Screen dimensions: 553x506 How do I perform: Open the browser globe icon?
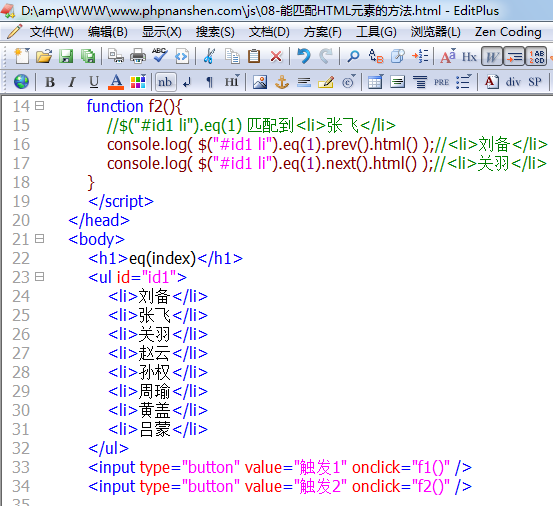coord(21,82)
